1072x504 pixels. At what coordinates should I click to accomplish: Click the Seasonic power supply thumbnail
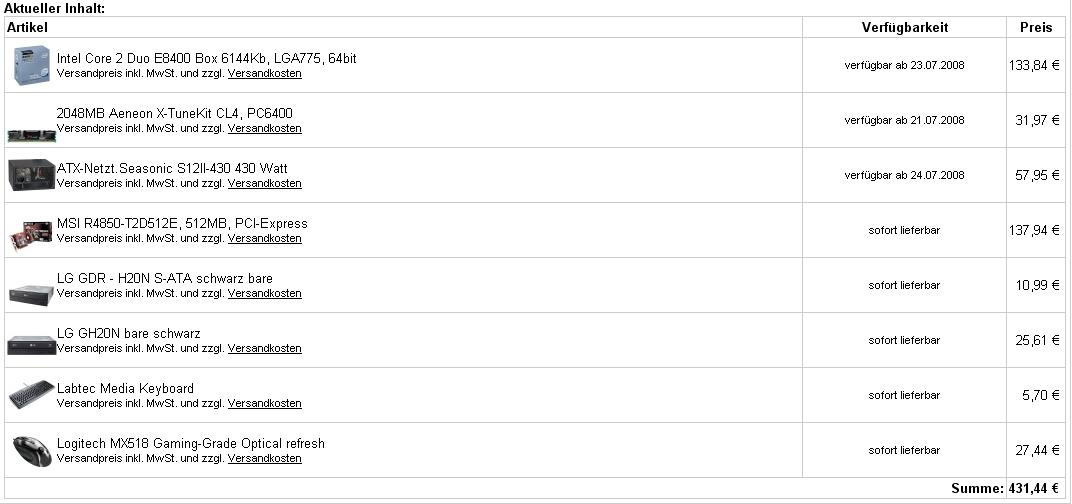tap(31, 175)
